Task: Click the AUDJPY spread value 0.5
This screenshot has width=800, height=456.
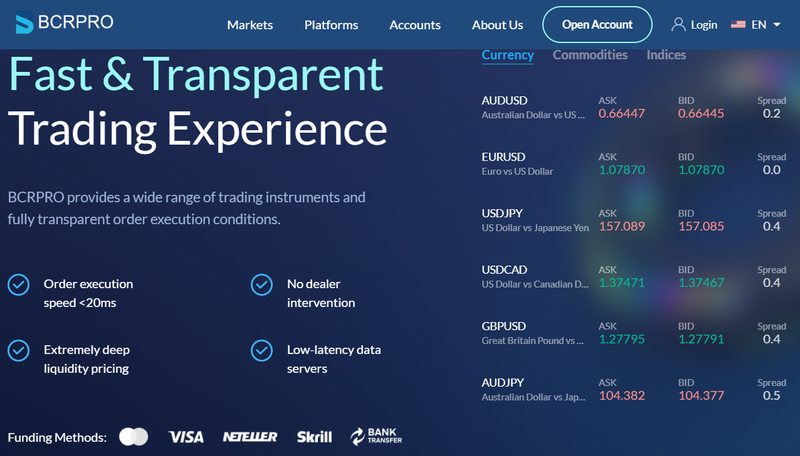Action: (771, 396)
